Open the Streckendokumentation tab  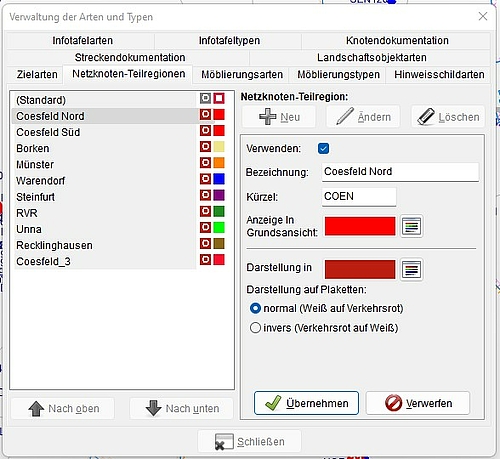tap(130, 57)
